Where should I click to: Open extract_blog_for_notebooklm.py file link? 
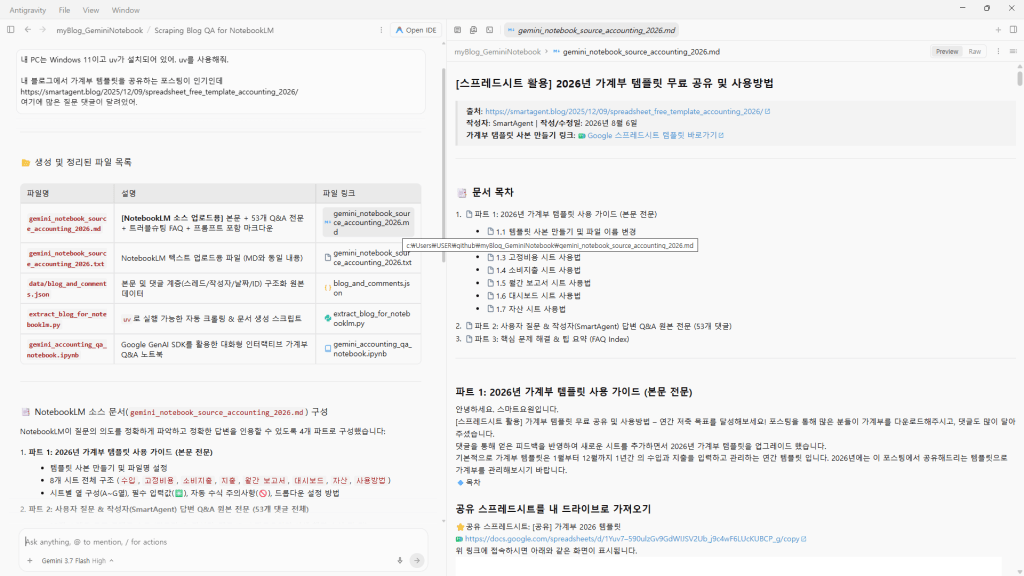tap(368, 318)
